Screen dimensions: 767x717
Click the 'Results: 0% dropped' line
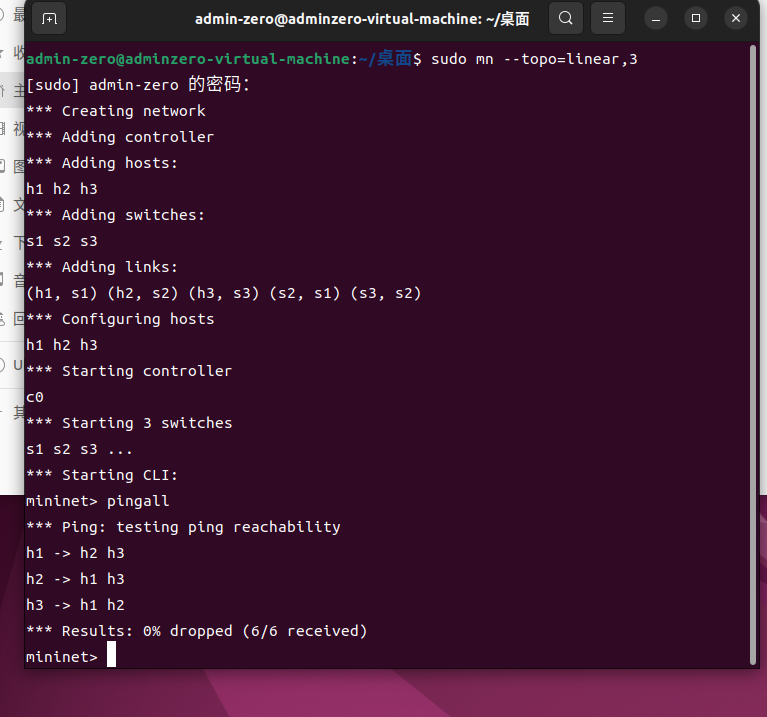197,631
